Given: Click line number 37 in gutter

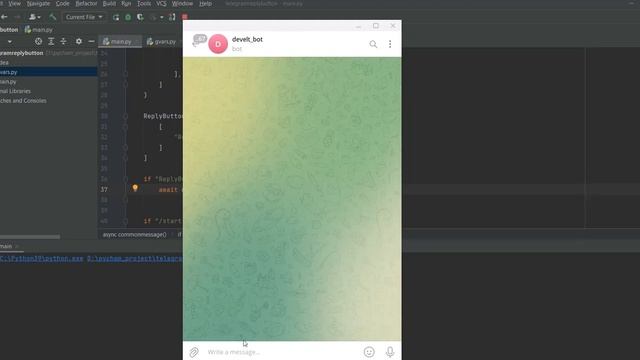Looking at the screenshot, I should point(104,189).
